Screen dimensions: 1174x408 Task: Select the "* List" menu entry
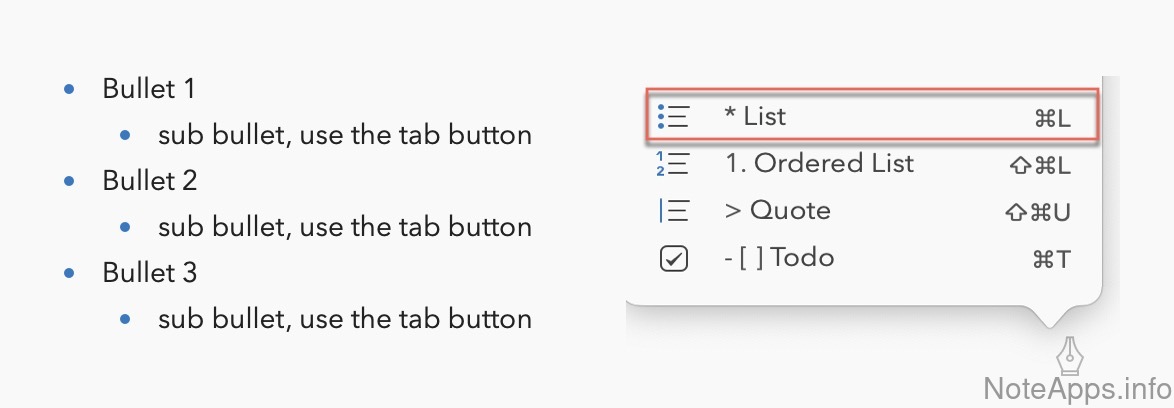click(x=755, y=116)
